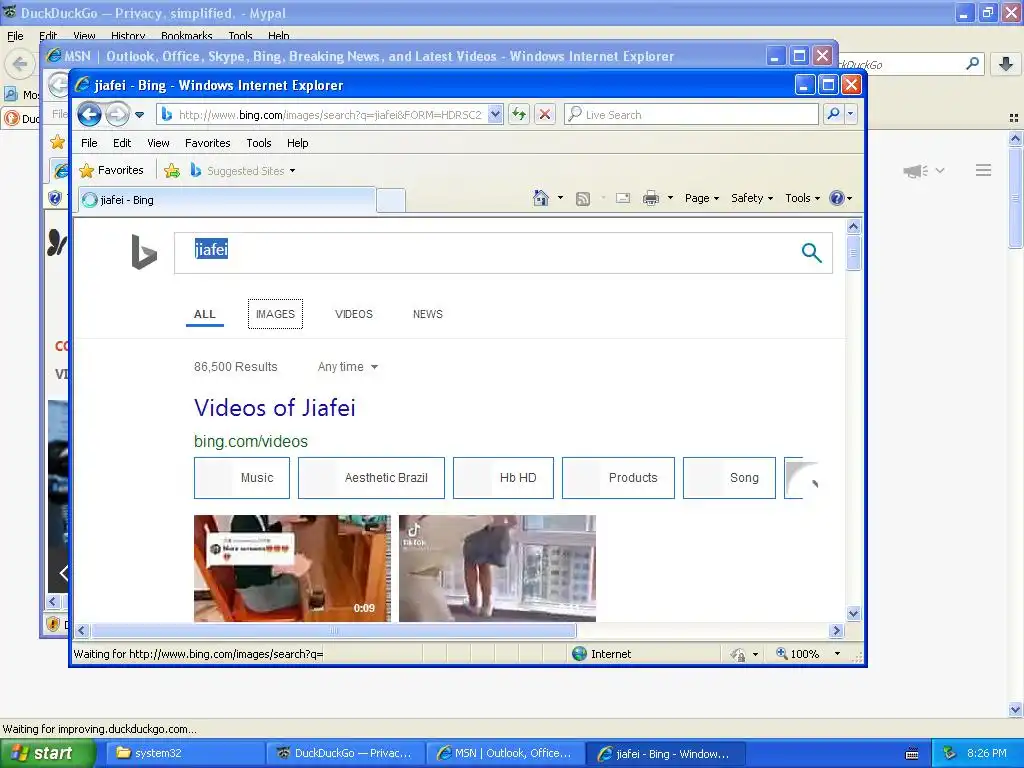Click the DuckDuckGo megaphone icon
This screenshot has width=1024, height=768.
(916, 171)
